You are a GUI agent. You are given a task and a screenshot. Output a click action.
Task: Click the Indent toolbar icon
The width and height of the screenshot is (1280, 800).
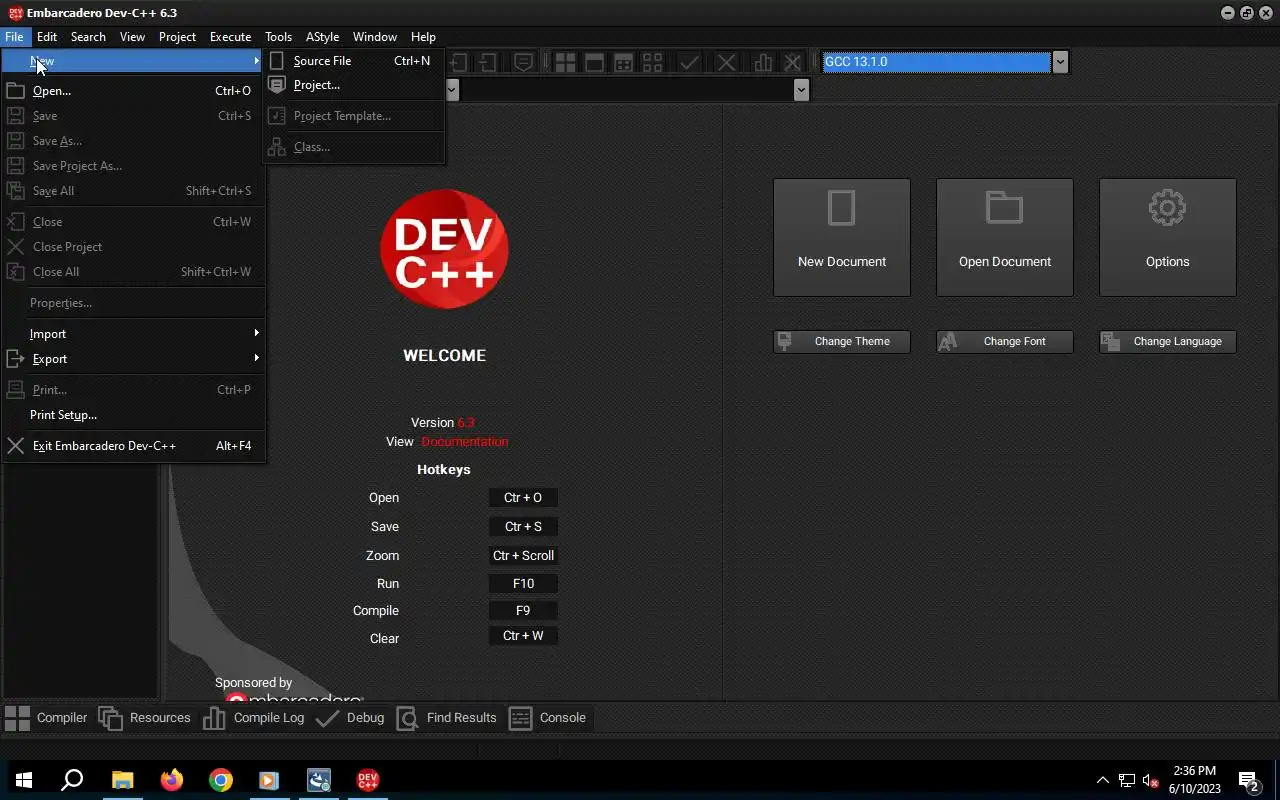click(459, 62)
